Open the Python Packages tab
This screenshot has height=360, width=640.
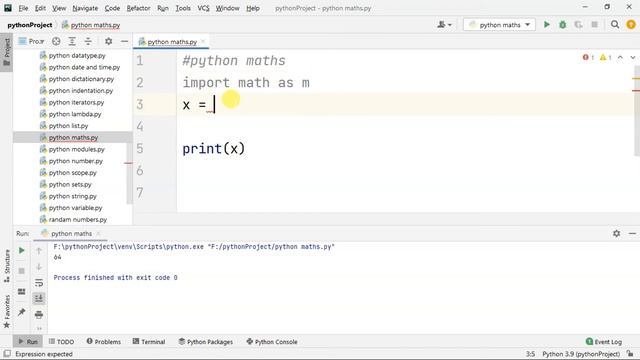206,342
